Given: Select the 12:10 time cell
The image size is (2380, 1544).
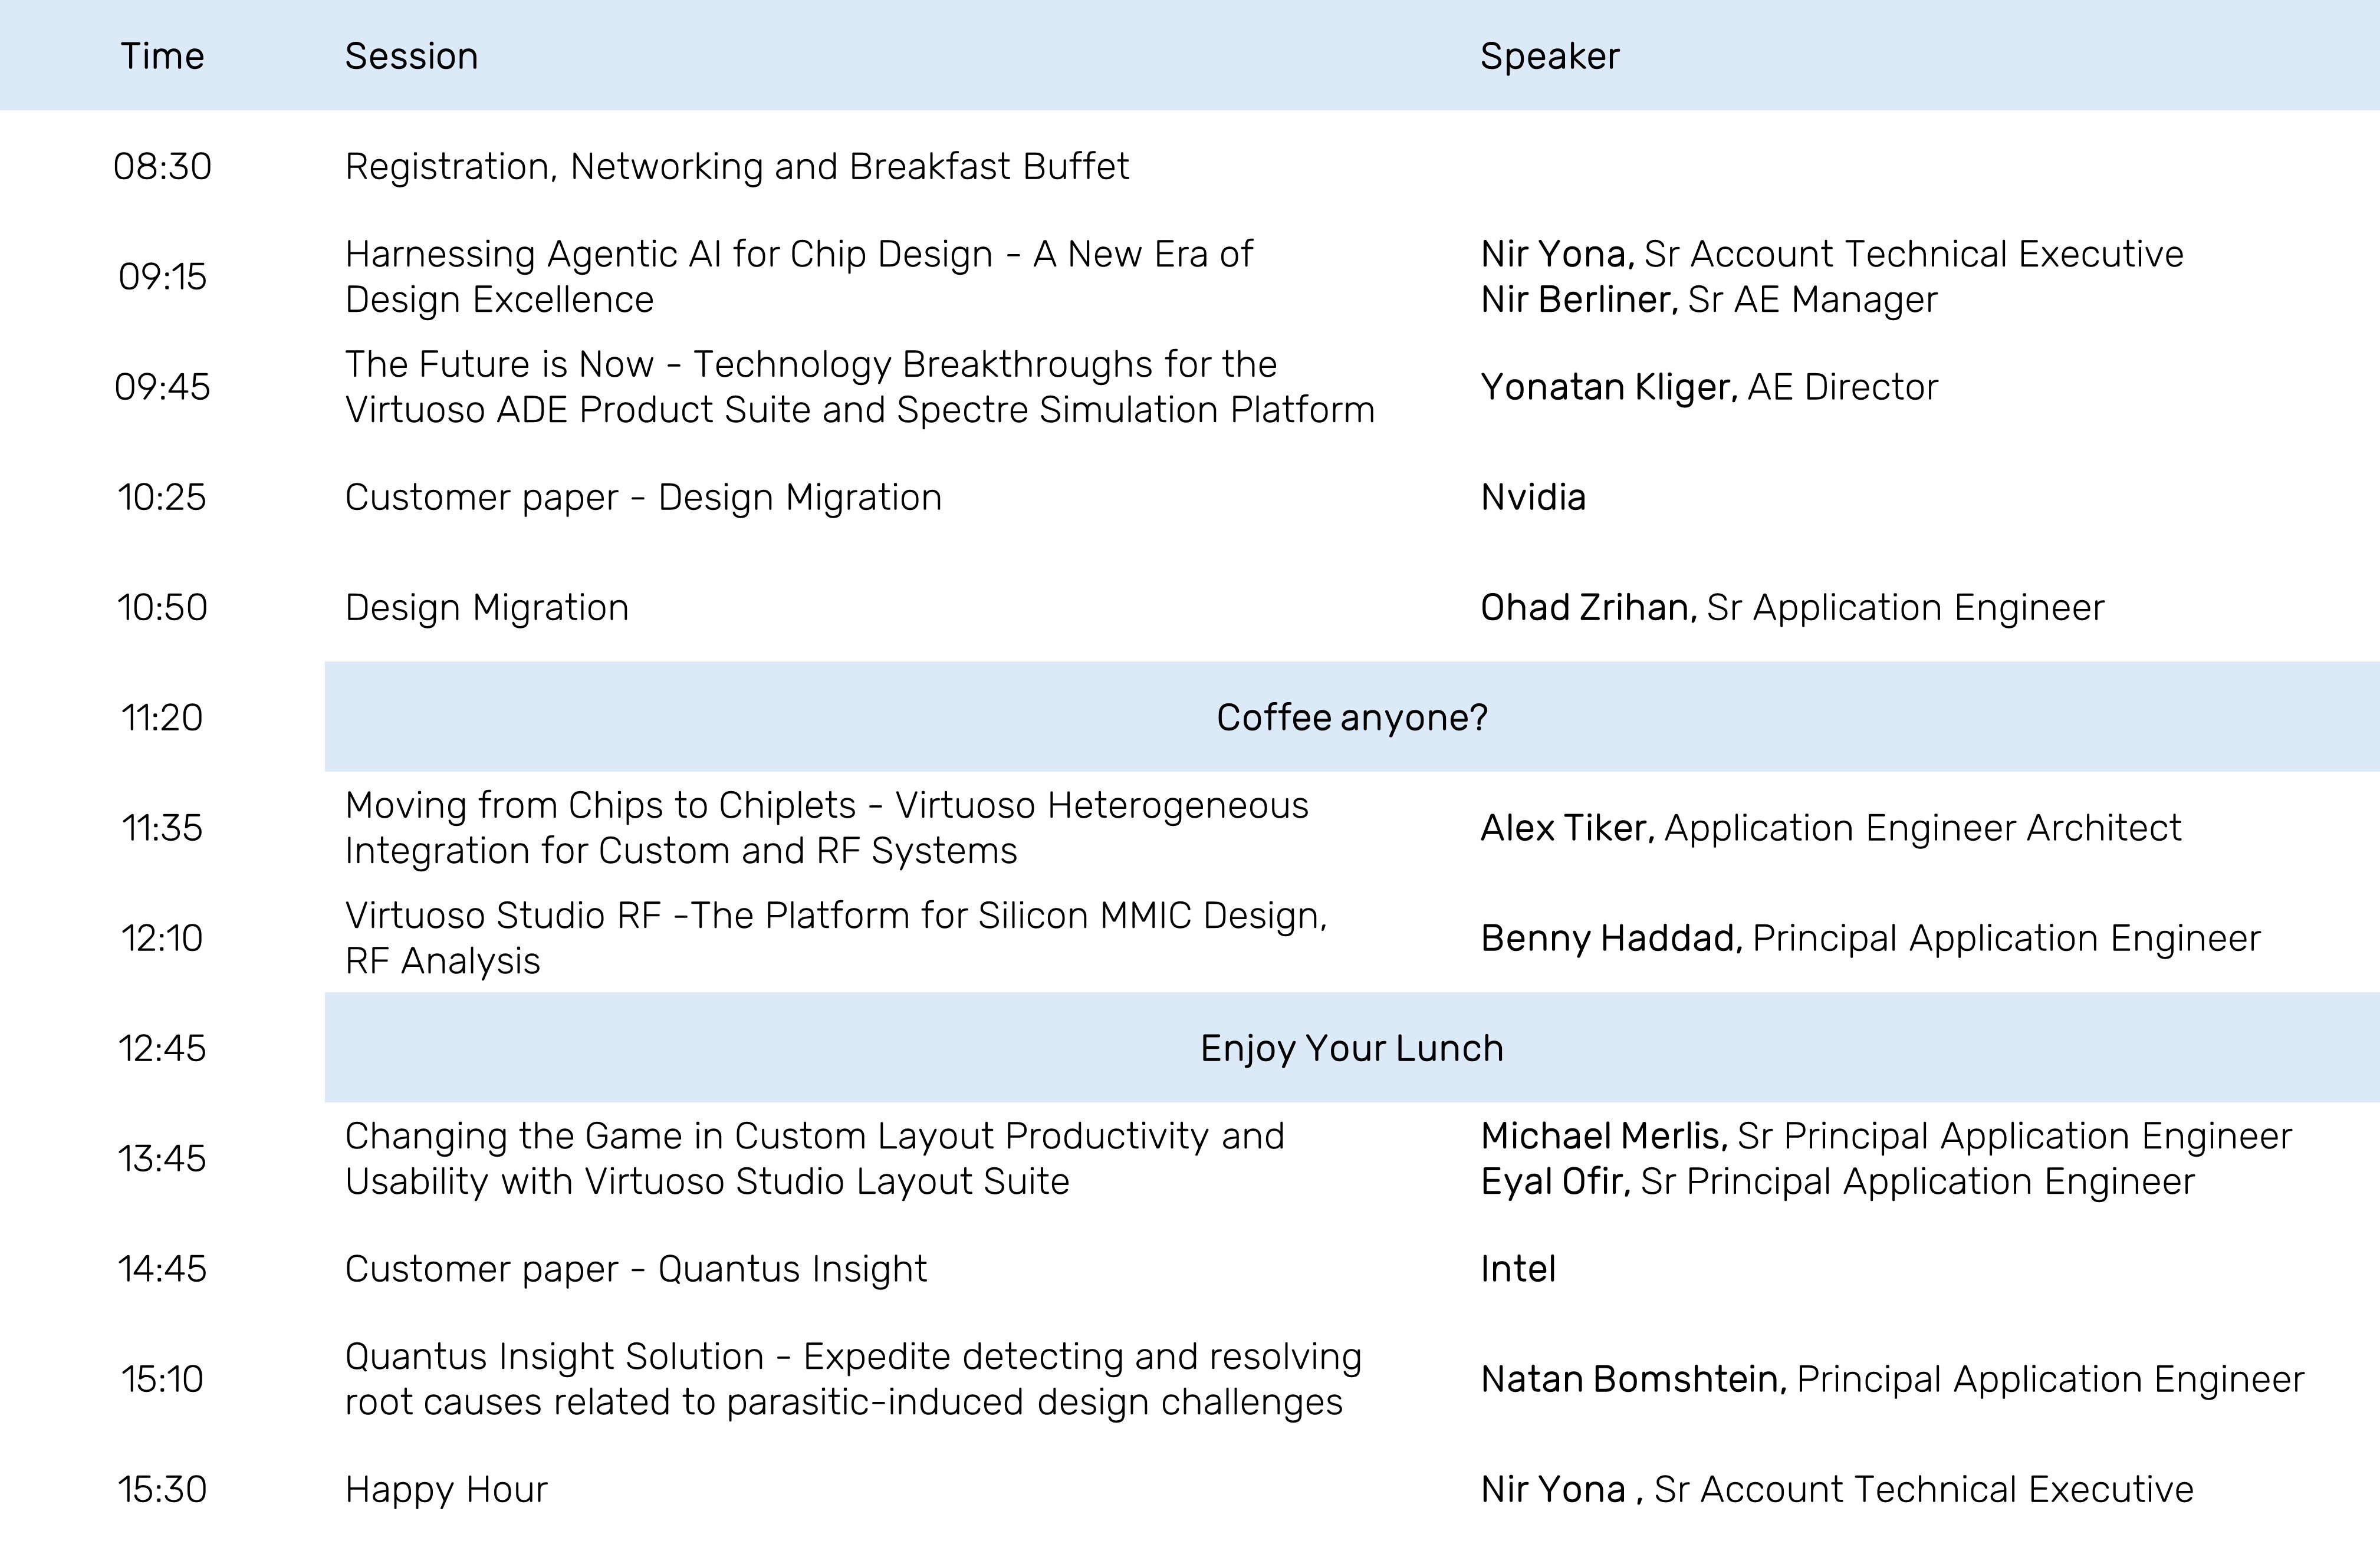Looking at the screenshot, I should tap(162, 938).
